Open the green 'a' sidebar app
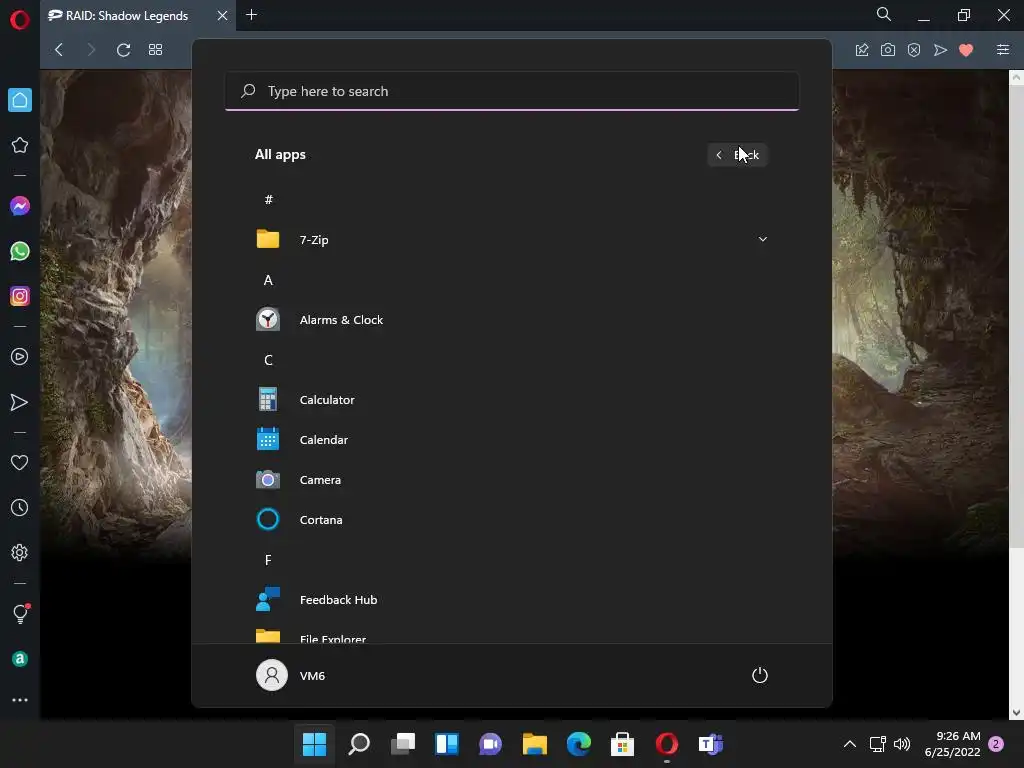The height and width of the screenshot is (768, 1024). pyautogui.click(x=20, y=659)
